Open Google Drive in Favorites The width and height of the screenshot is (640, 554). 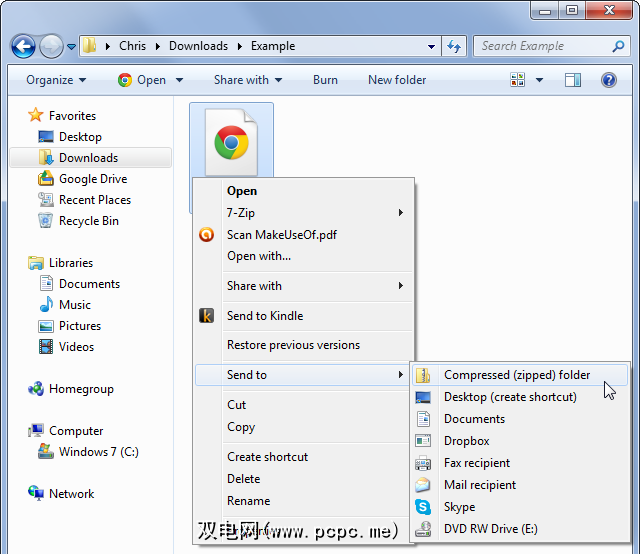(82, 179)
